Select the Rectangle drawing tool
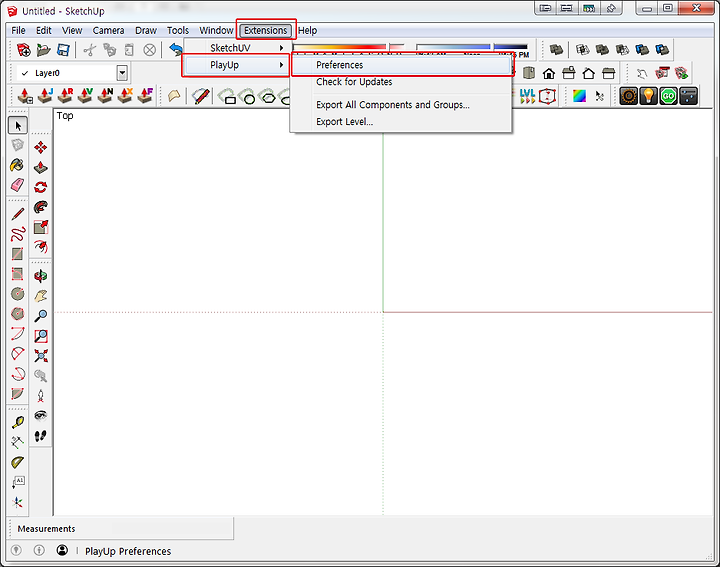Screen dimensions: 720x567 tap(17, 254)
